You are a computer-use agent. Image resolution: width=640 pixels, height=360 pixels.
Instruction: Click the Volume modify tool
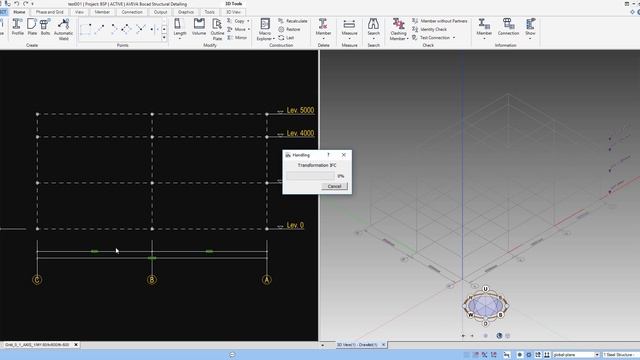click(199, 27)
